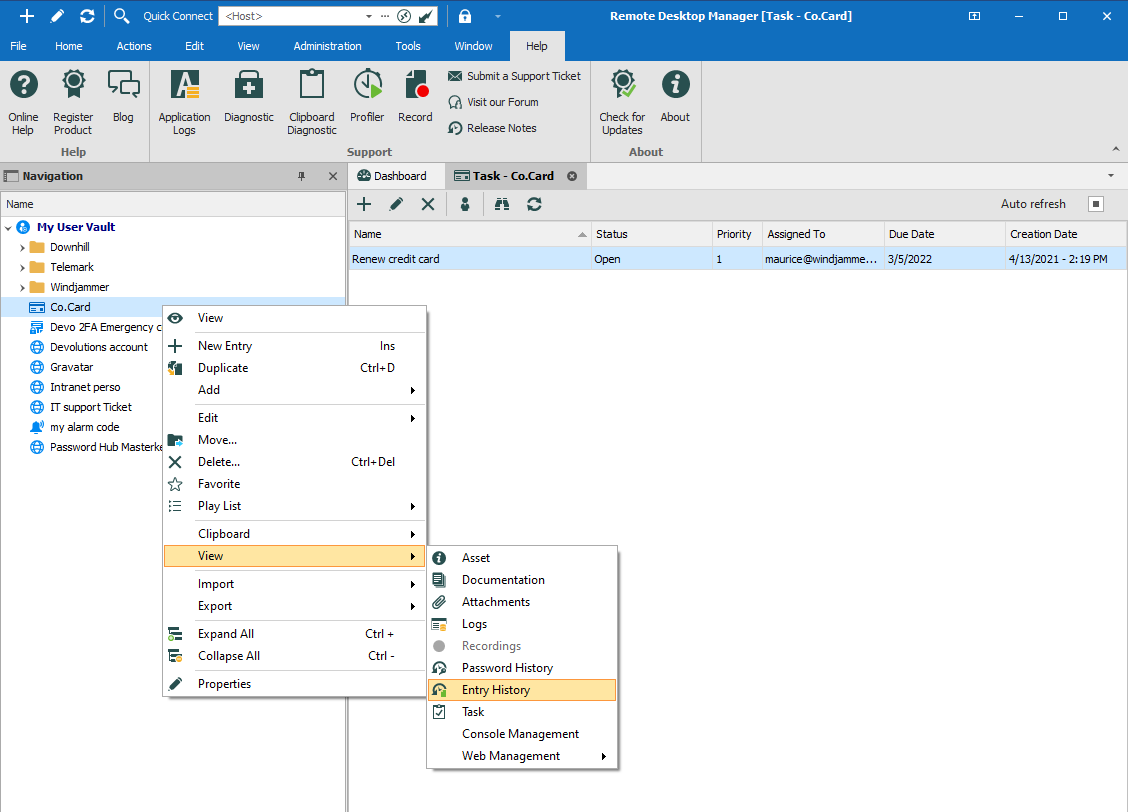Expand the Windjammer folder node

pos(23,287)
